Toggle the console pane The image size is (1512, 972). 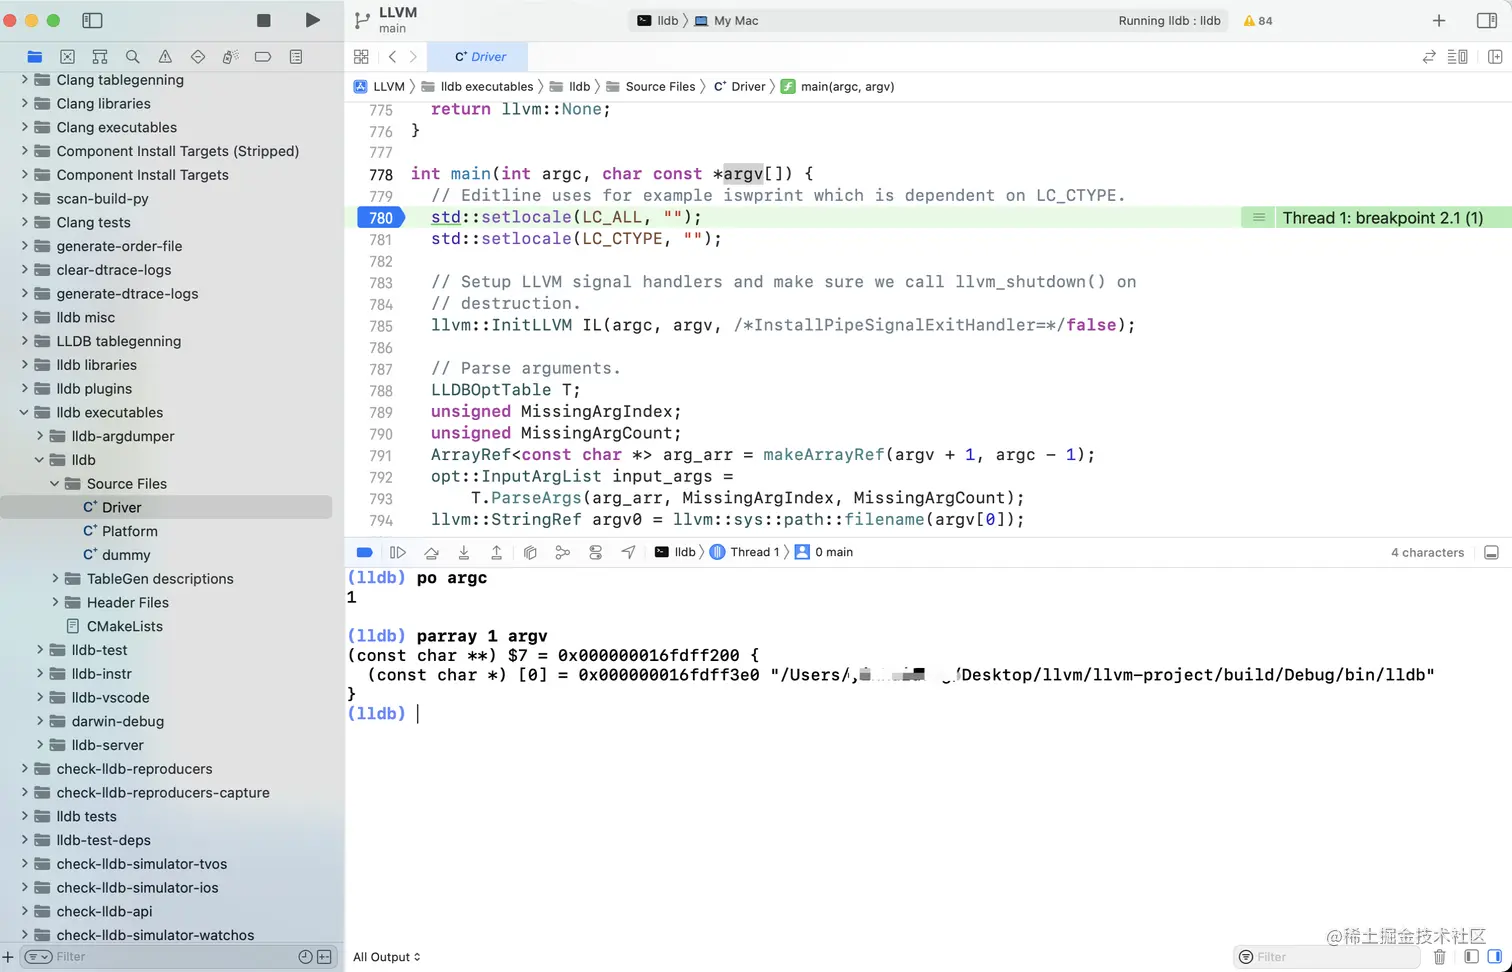click(x=1494, y=957)
